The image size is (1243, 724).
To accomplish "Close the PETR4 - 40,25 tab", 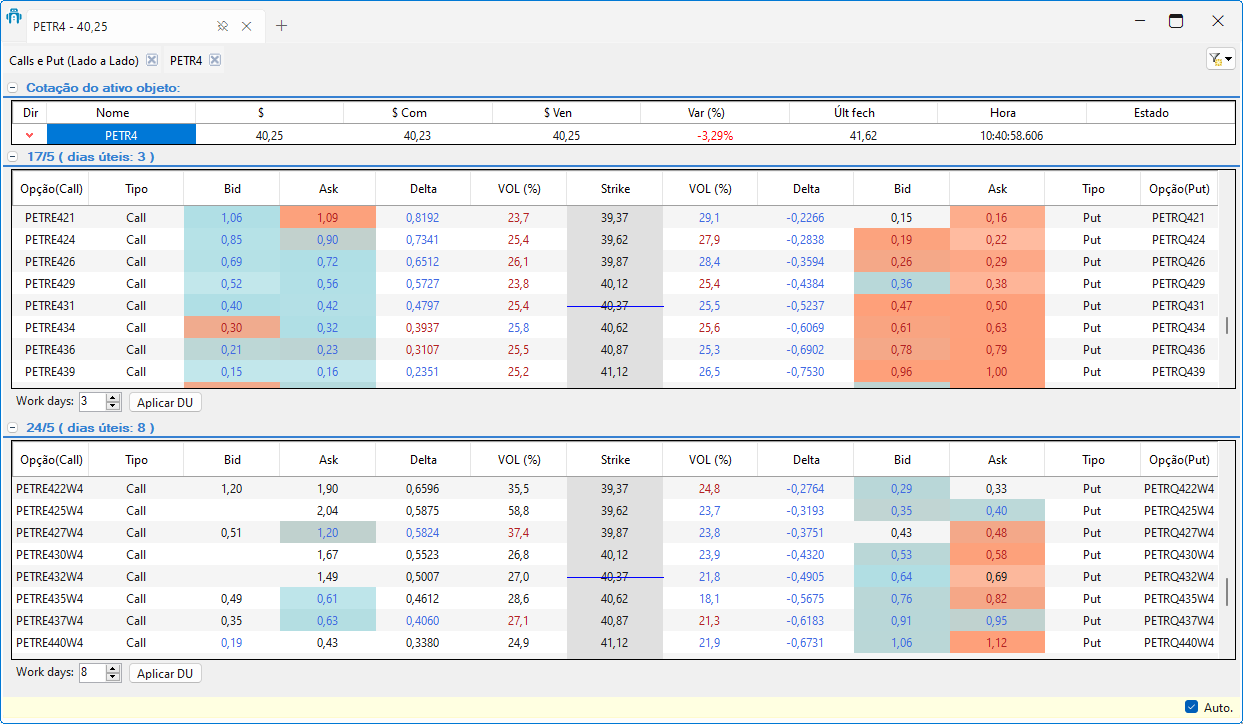I will 247,26.
